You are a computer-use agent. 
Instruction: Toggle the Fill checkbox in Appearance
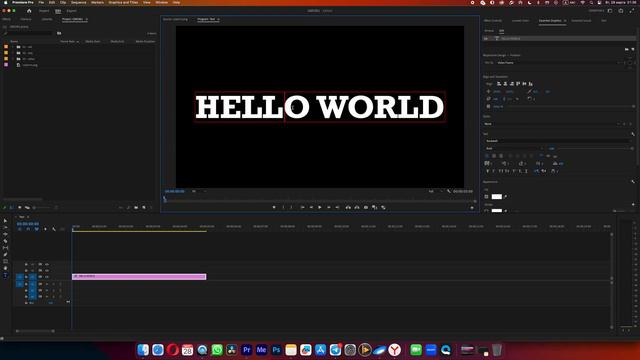coord(486,196)
